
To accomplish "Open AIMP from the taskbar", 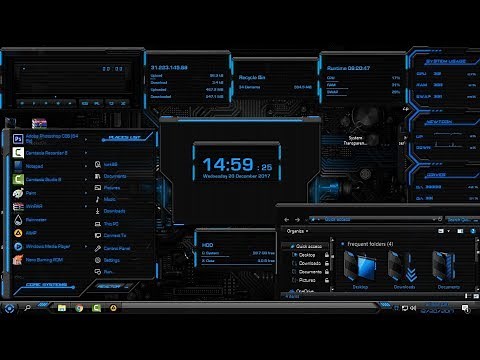I will pos(113,308).
